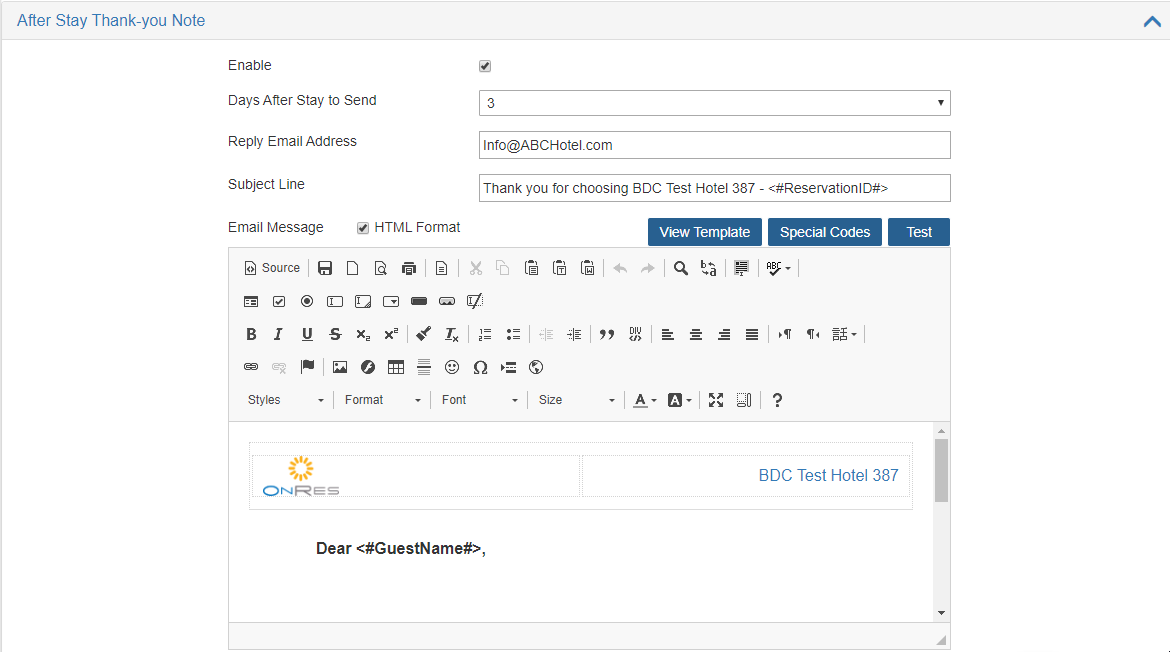The image size is (1170, 652).
Task: Switch the editor to Source mode
Action: coord(272,268)
